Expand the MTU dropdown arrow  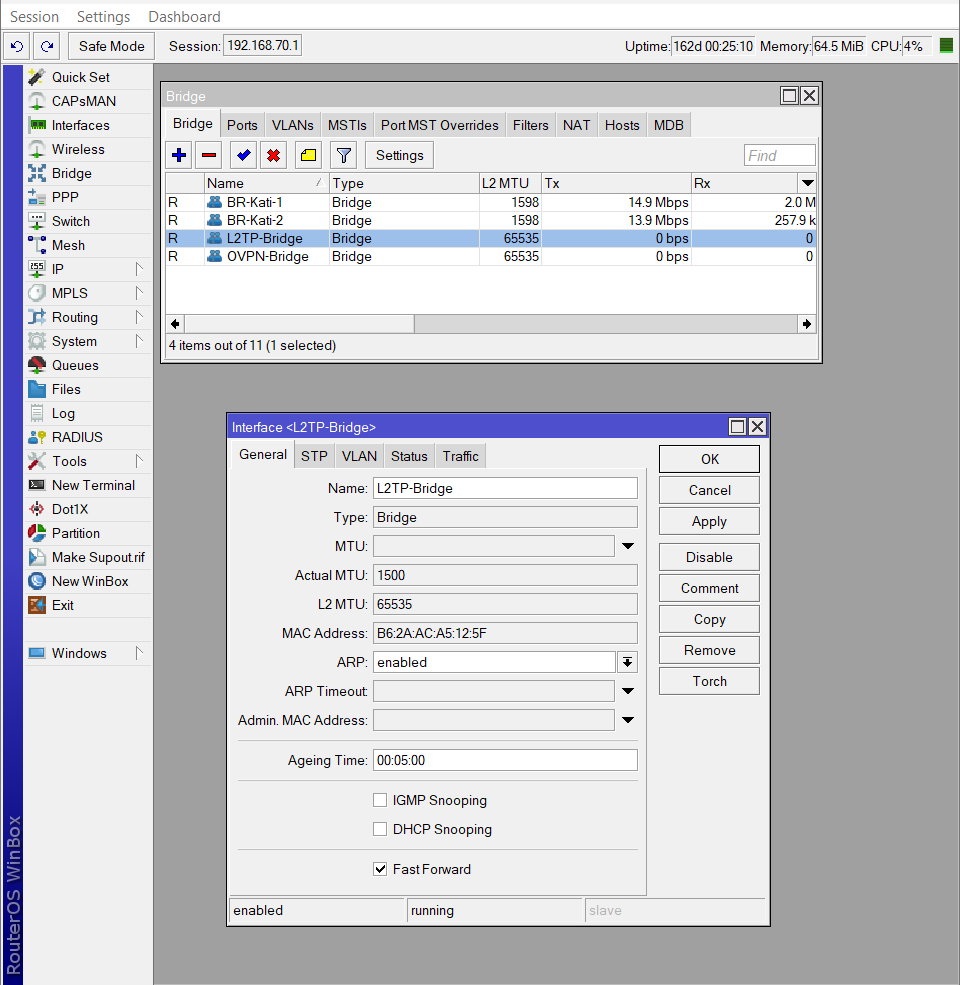point(628,545)
